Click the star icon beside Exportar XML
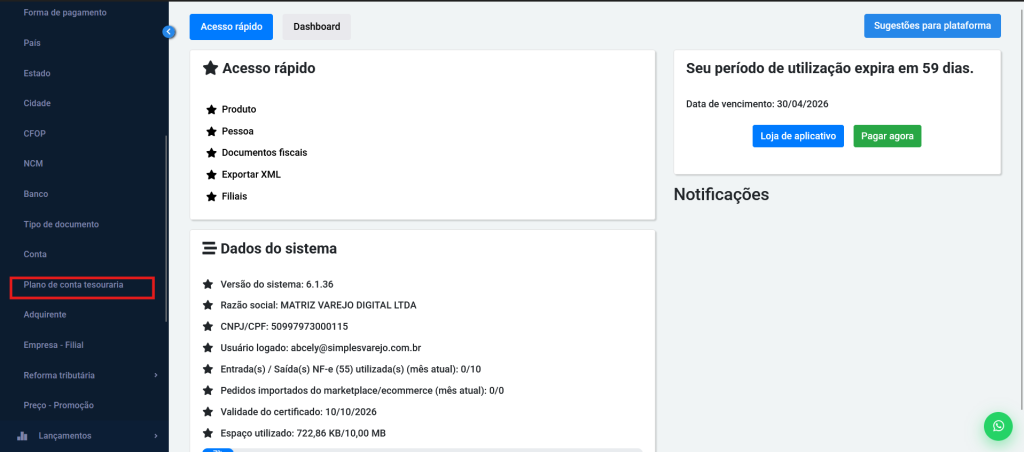 211,175
